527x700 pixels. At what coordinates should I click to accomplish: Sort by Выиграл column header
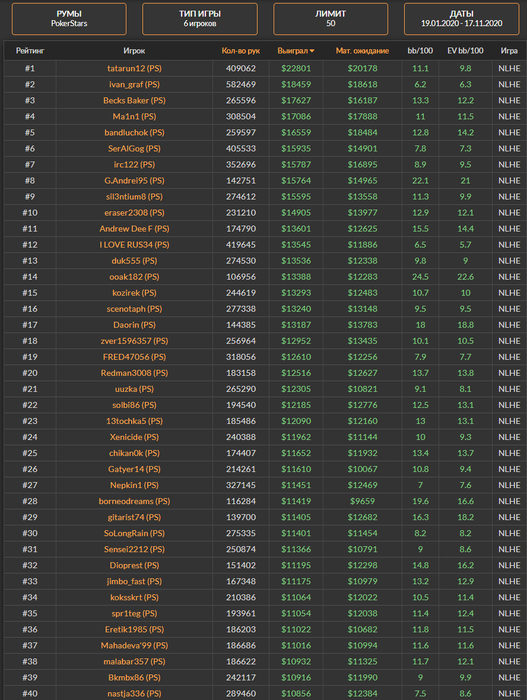click(x=293, y=51)
